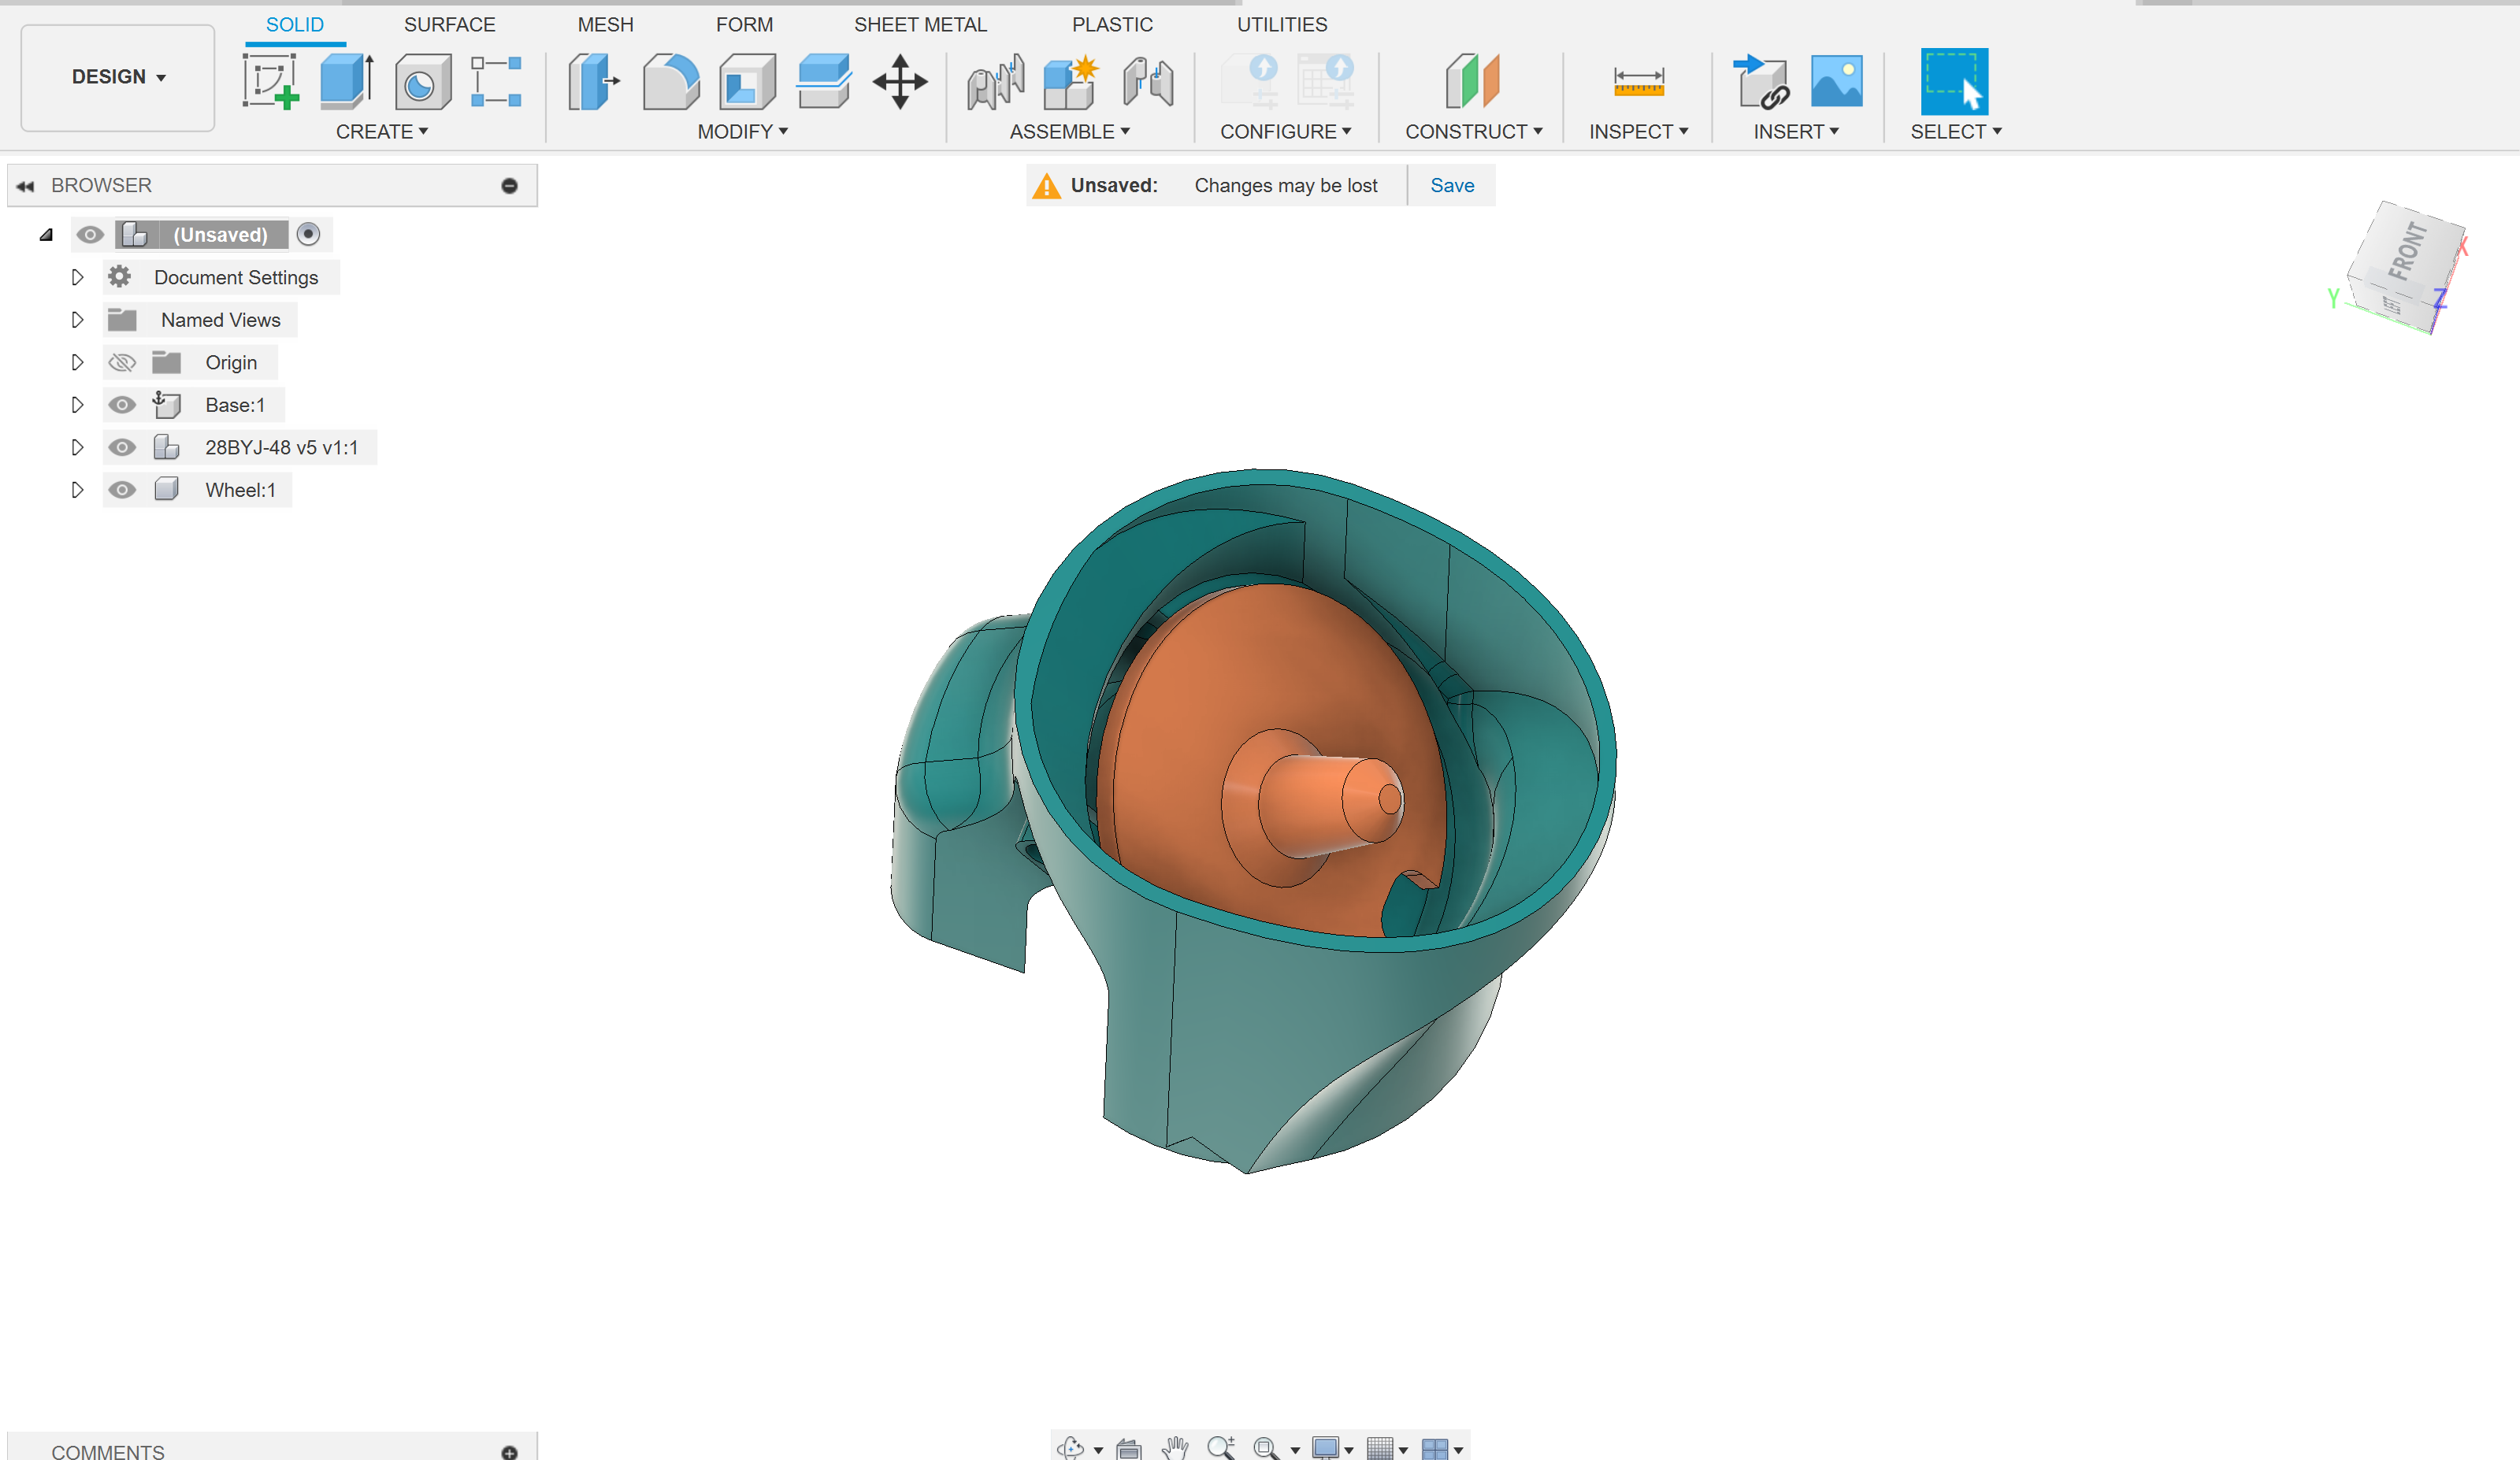Click the Fillet tool icon
Image resolution: width=2520 pixels, height=1460 pixels.
click(x=670, y=82)
